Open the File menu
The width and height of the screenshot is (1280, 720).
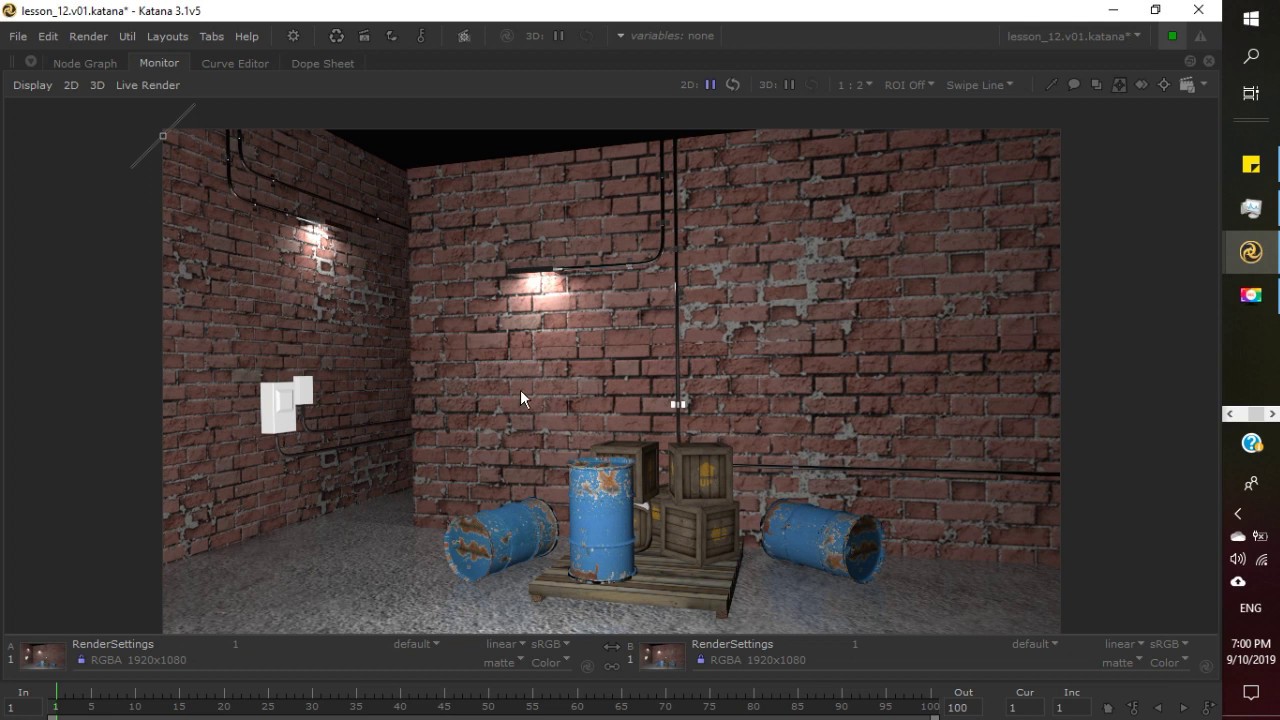18,36
